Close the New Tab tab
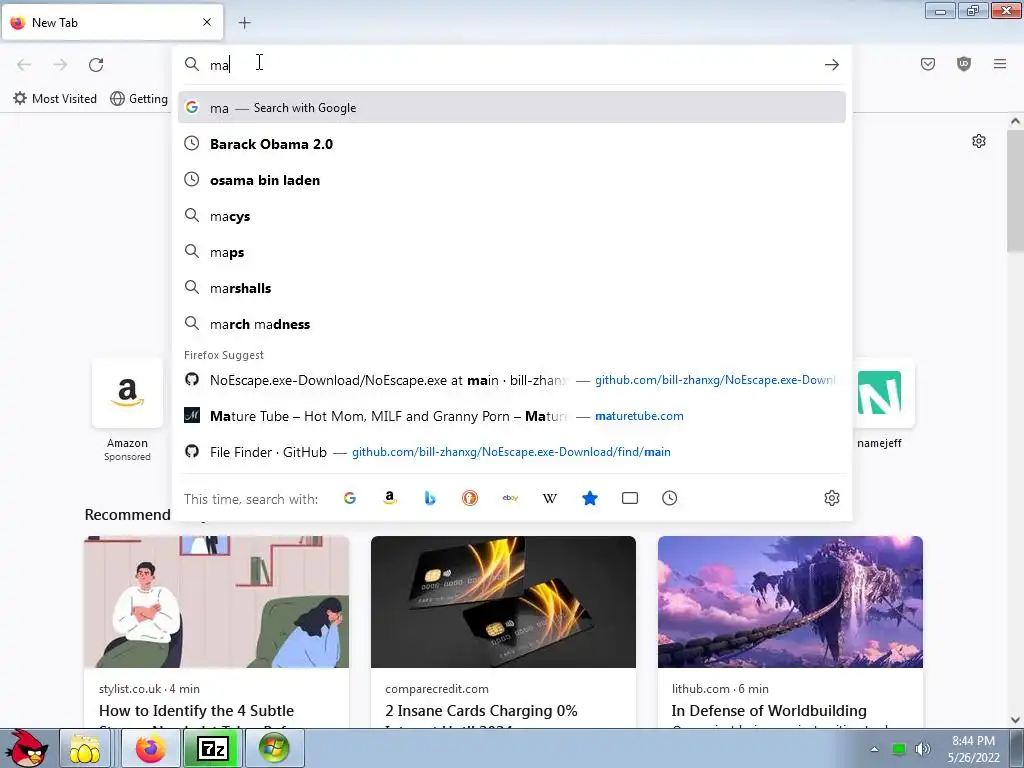 pos(207,22)
